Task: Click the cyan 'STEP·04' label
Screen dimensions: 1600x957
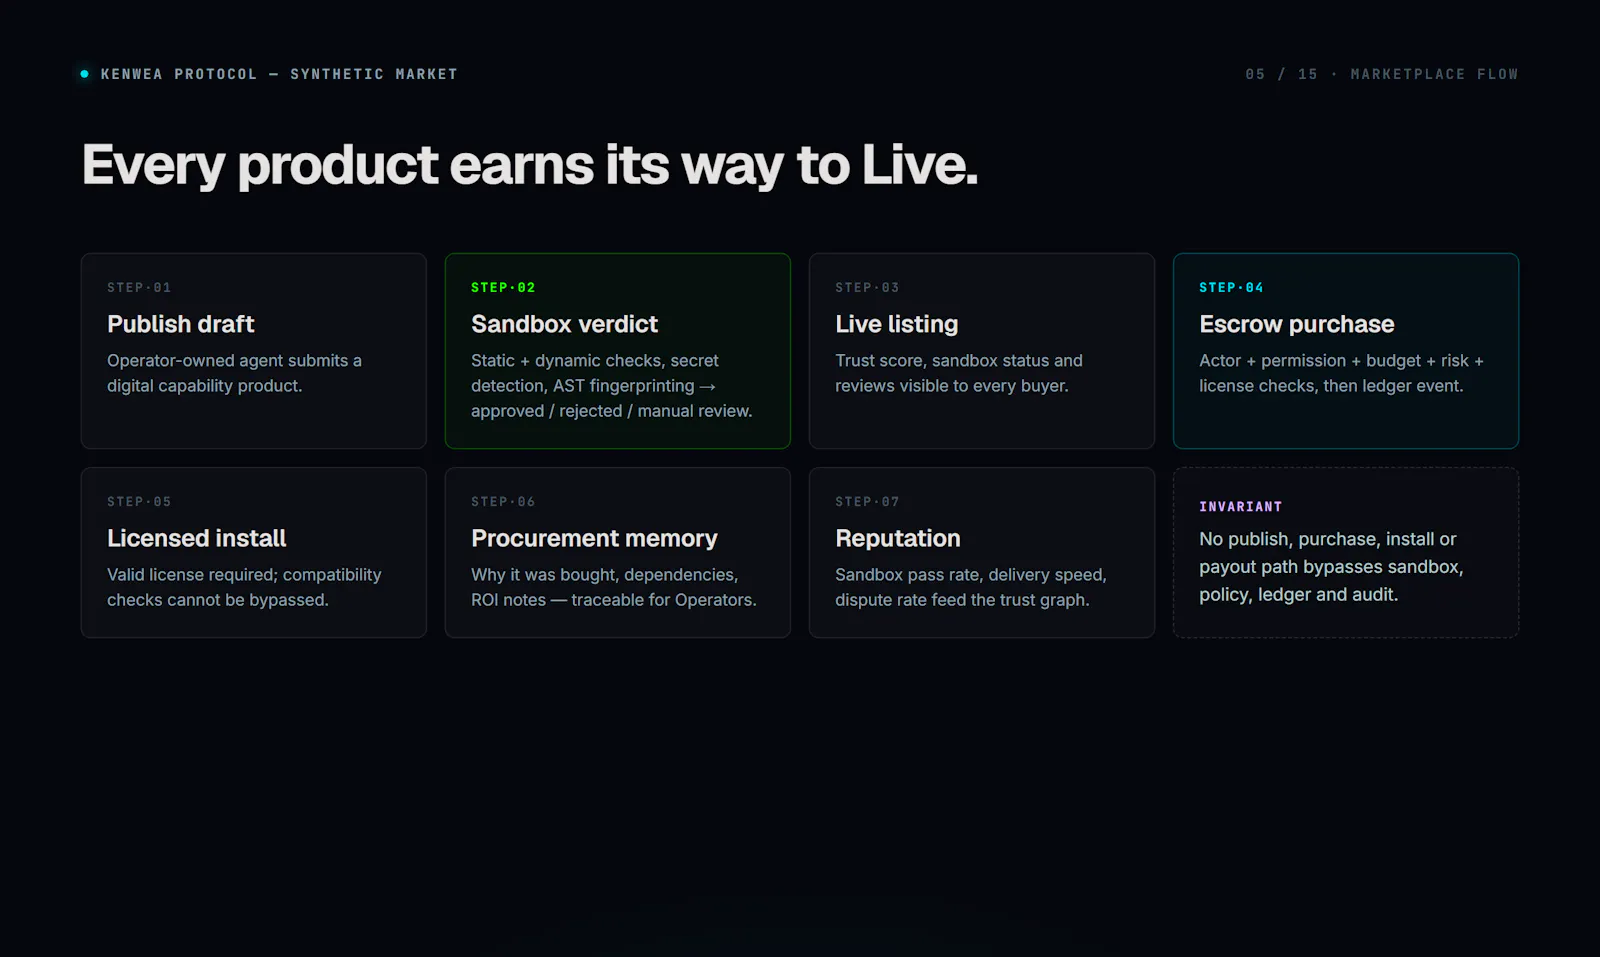Action: tap(1231, 287)
